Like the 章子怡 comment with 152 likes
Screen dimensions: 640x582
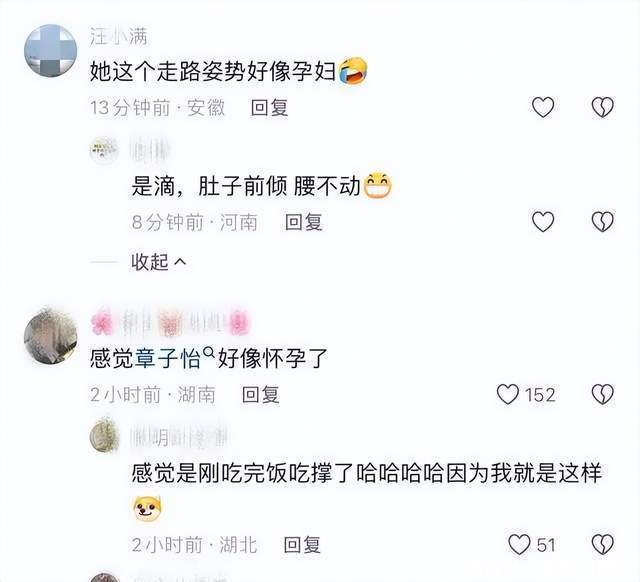[x=526, y=394]
